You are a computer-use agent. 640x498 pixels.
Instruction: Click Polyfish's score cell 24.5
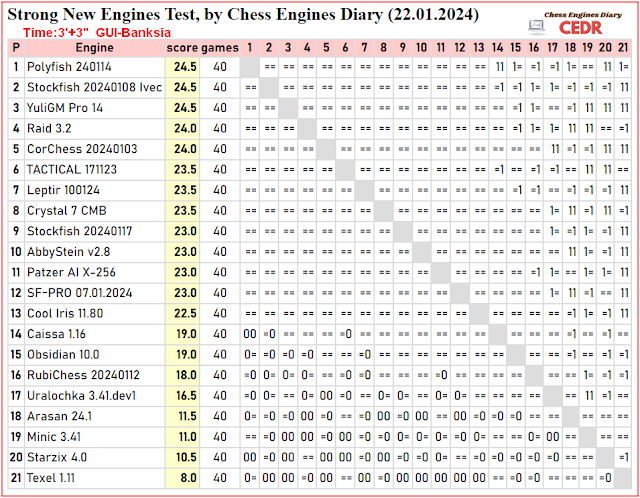click(x=182, y=67)
